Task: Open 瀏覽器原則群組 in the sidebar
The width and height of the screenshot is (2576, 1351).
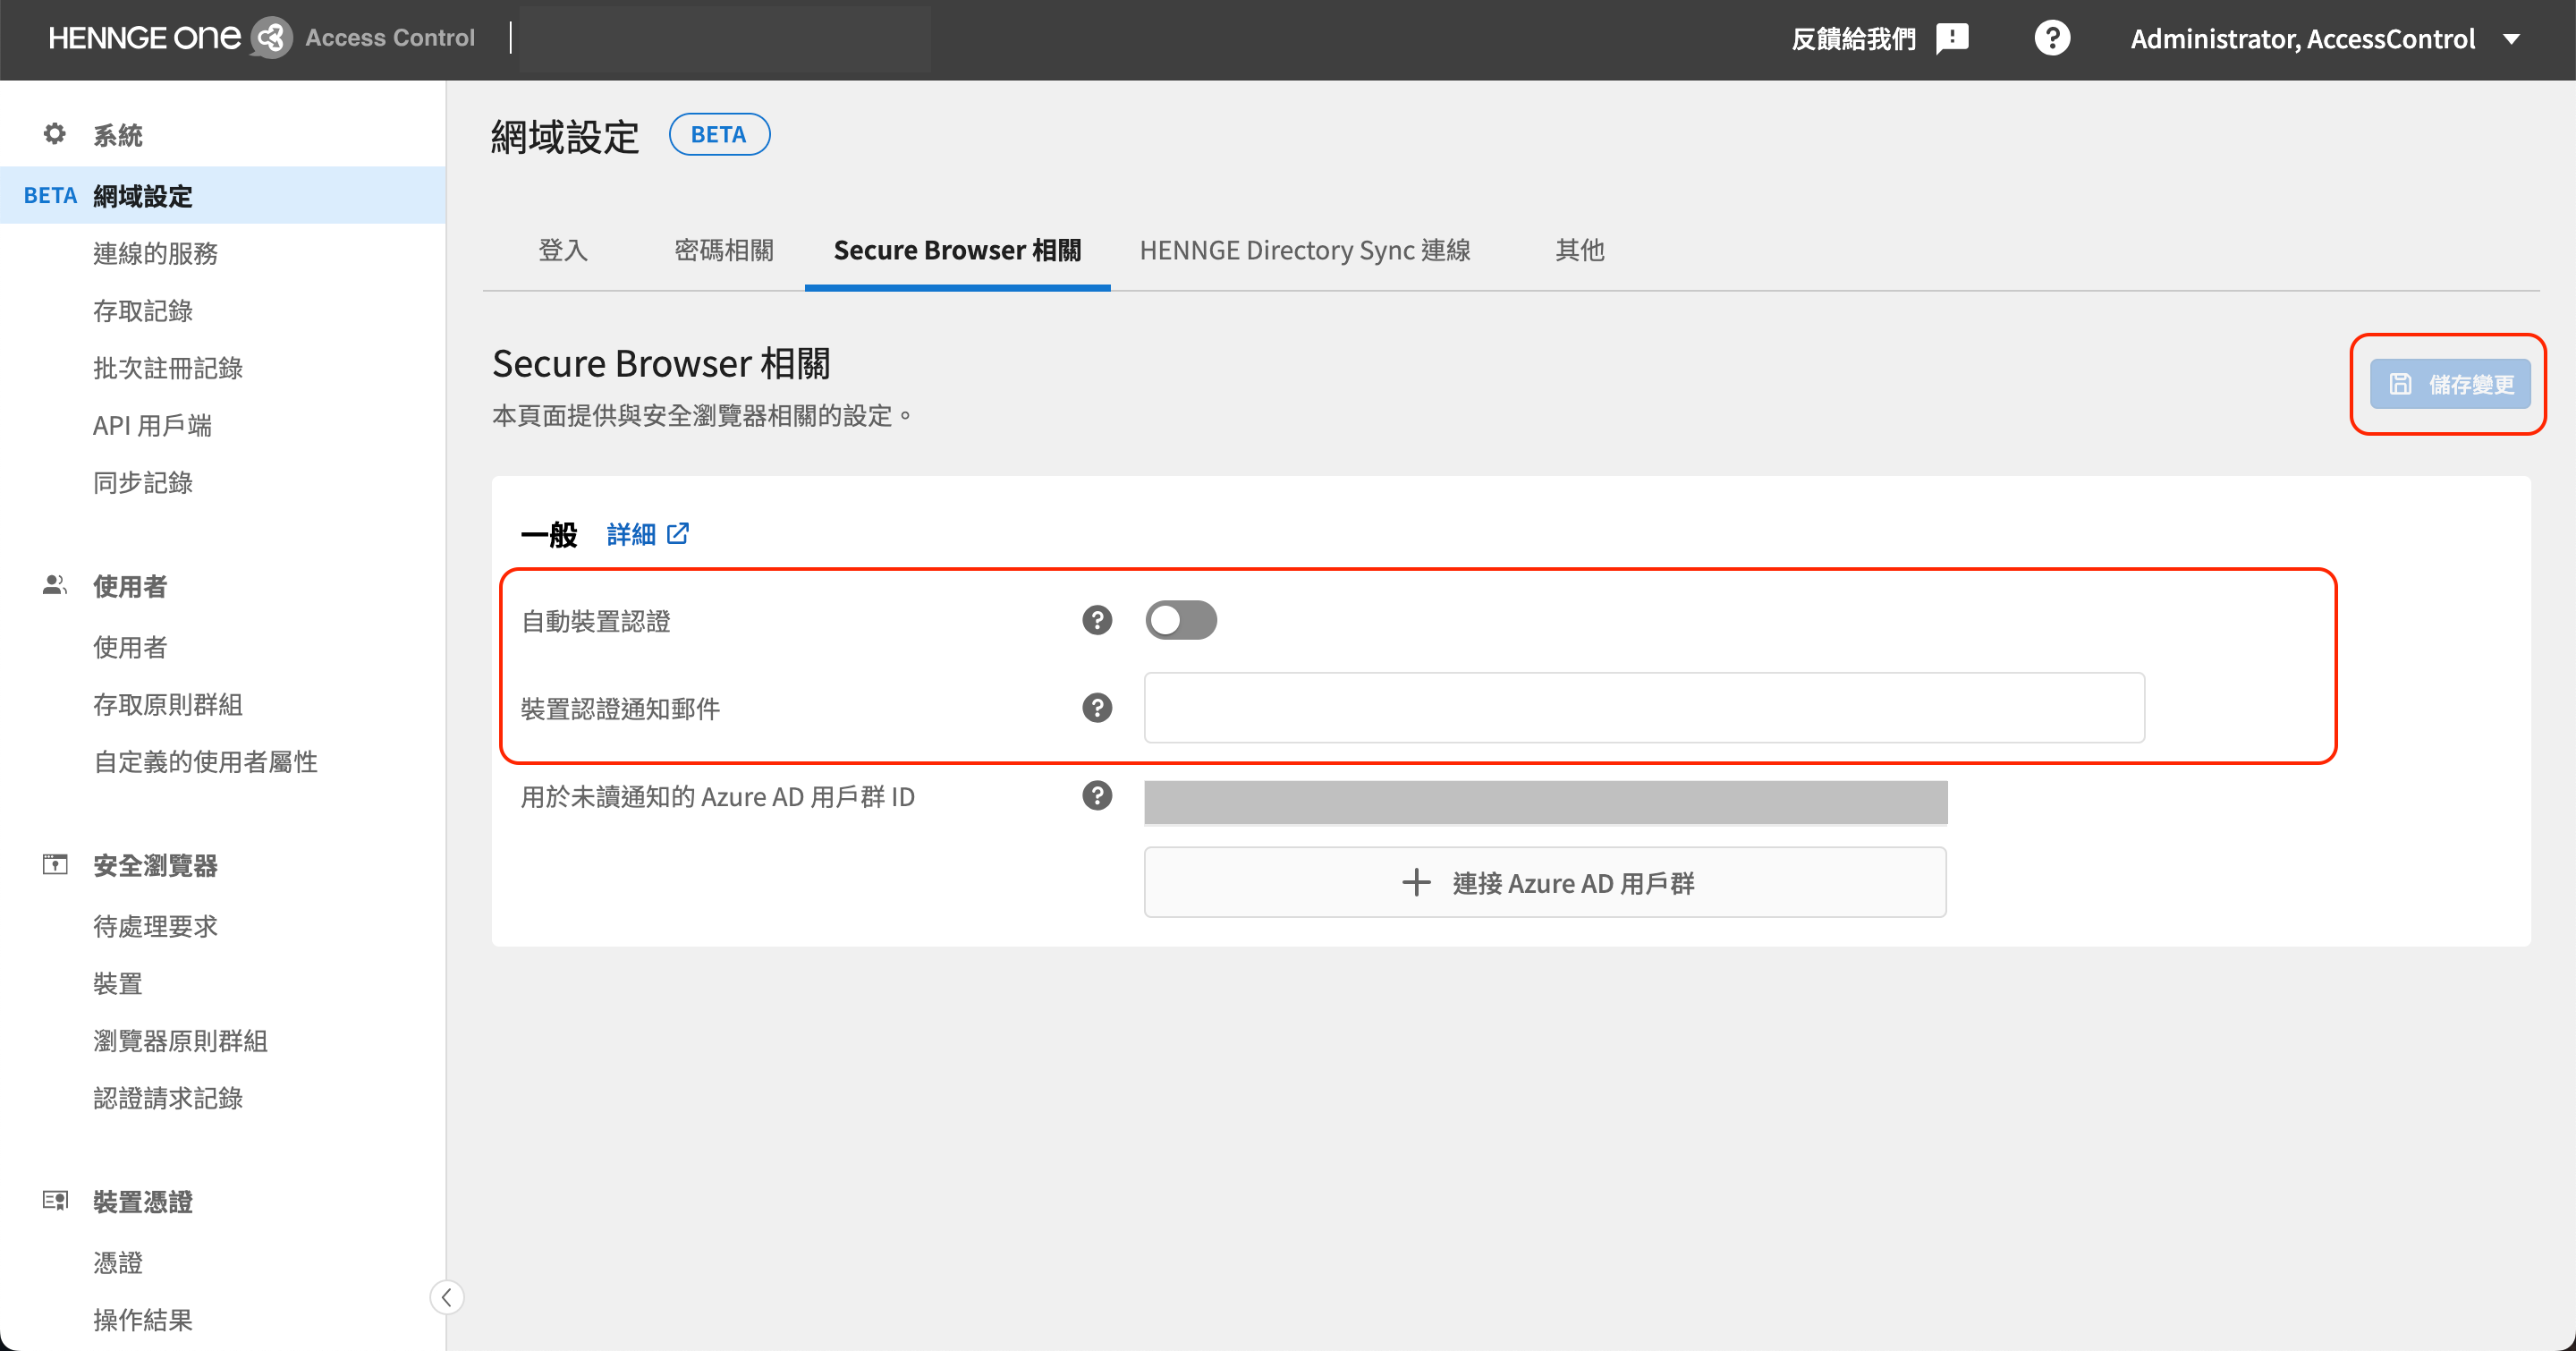Action: pos(180,1040)
